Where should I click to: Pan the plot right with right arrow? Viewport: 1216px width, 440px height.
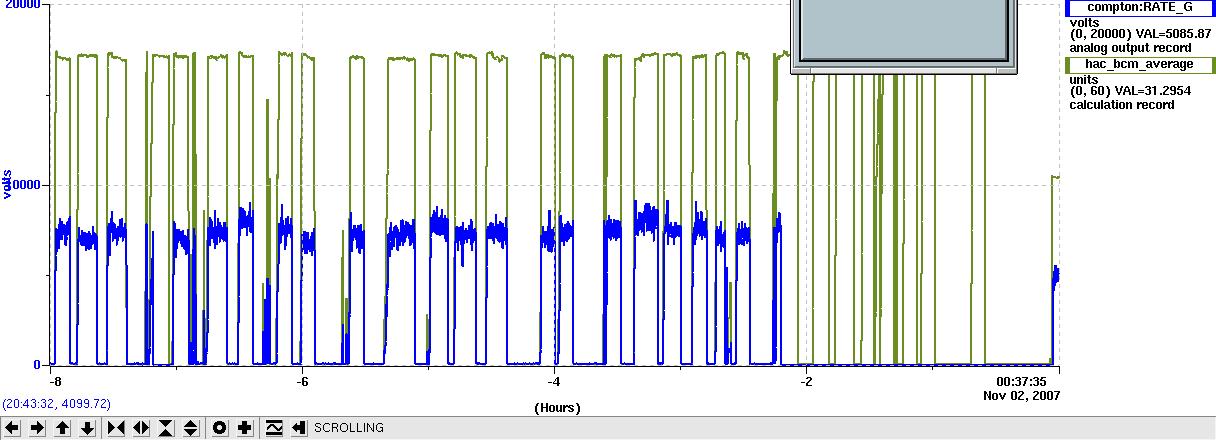click(x=37, y=428)
